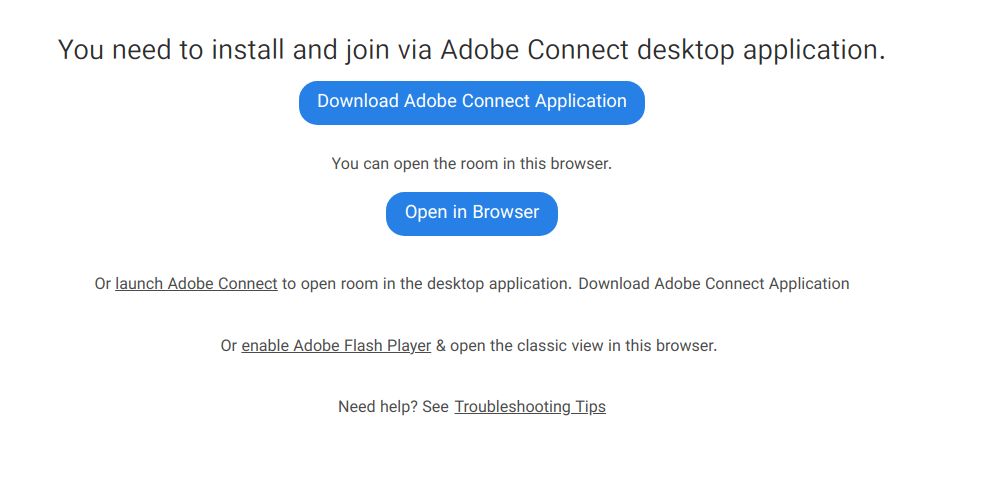Click the word "Or" before launch Adobe Connect
The width and height of the screenshot is (981, 477).
click(103, 284)
